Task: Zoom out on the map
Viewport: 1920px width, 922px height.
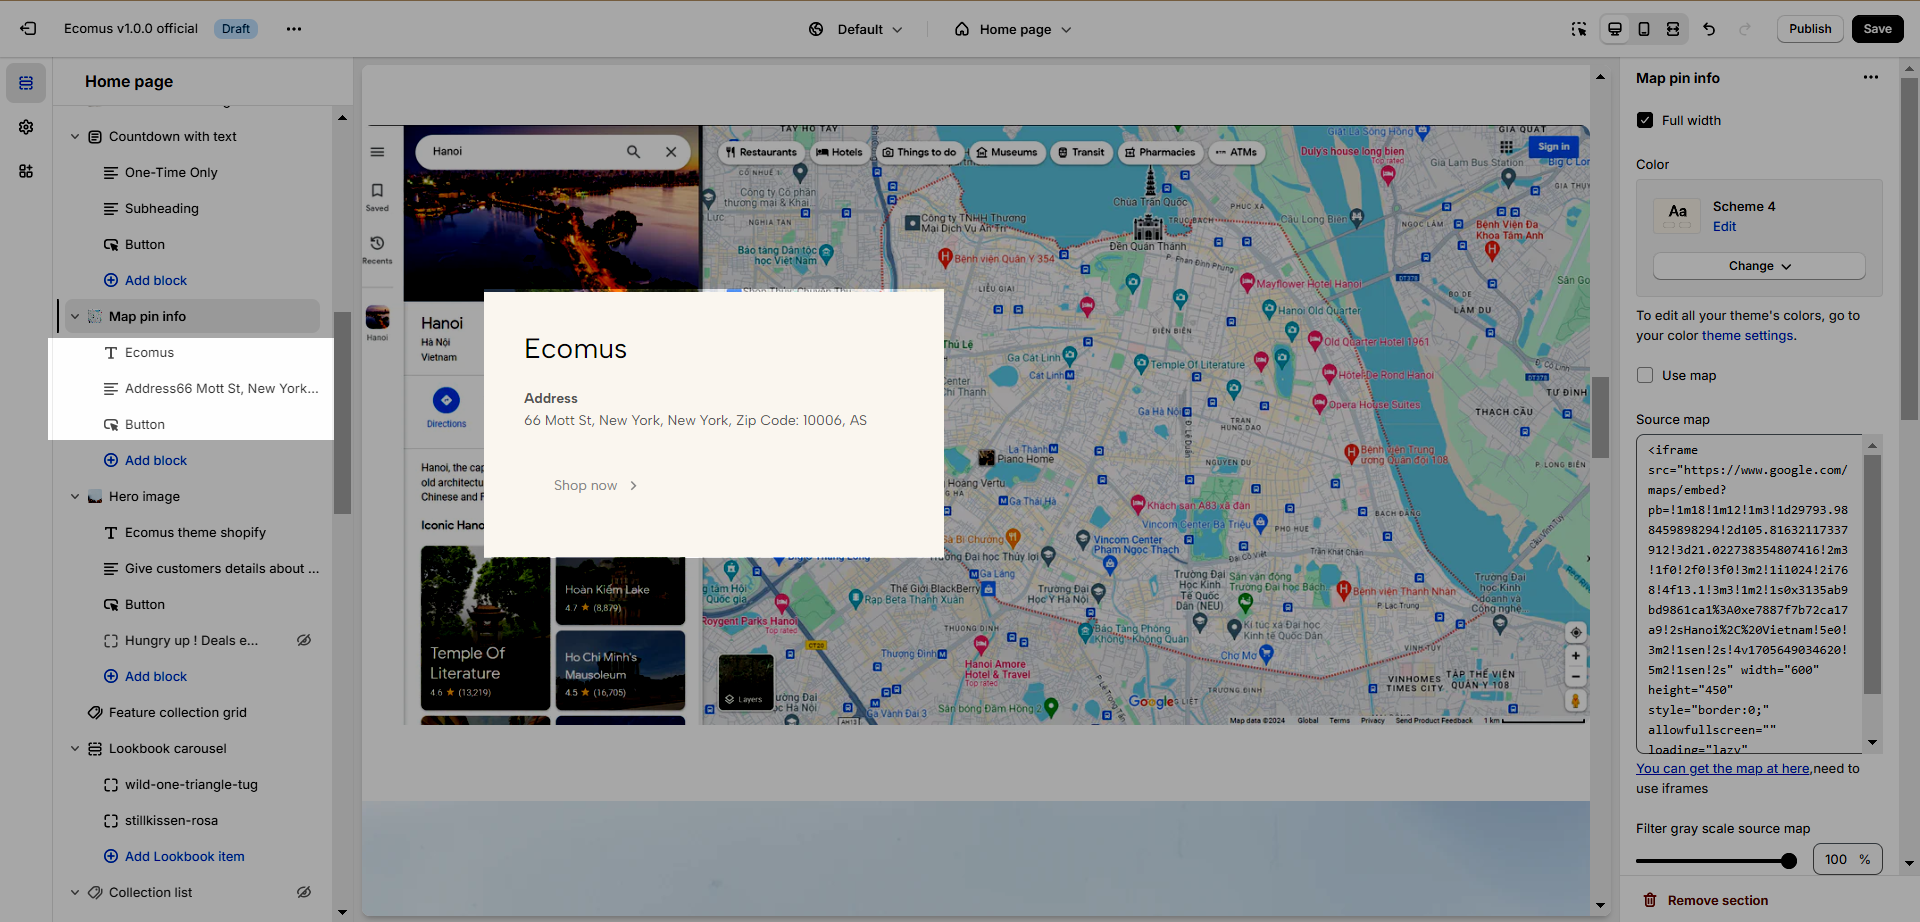Action: coord(1575,677)
